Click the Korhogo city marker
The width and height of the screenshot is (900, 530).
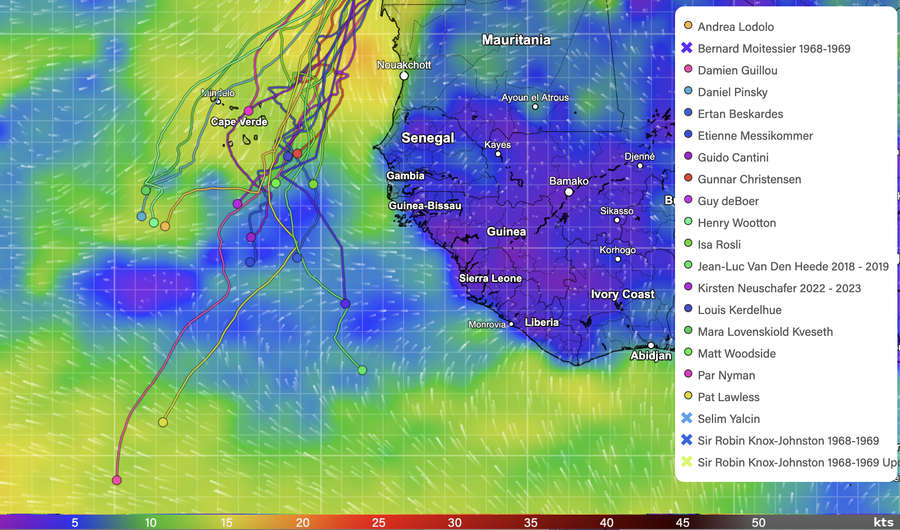coord(618,259)
